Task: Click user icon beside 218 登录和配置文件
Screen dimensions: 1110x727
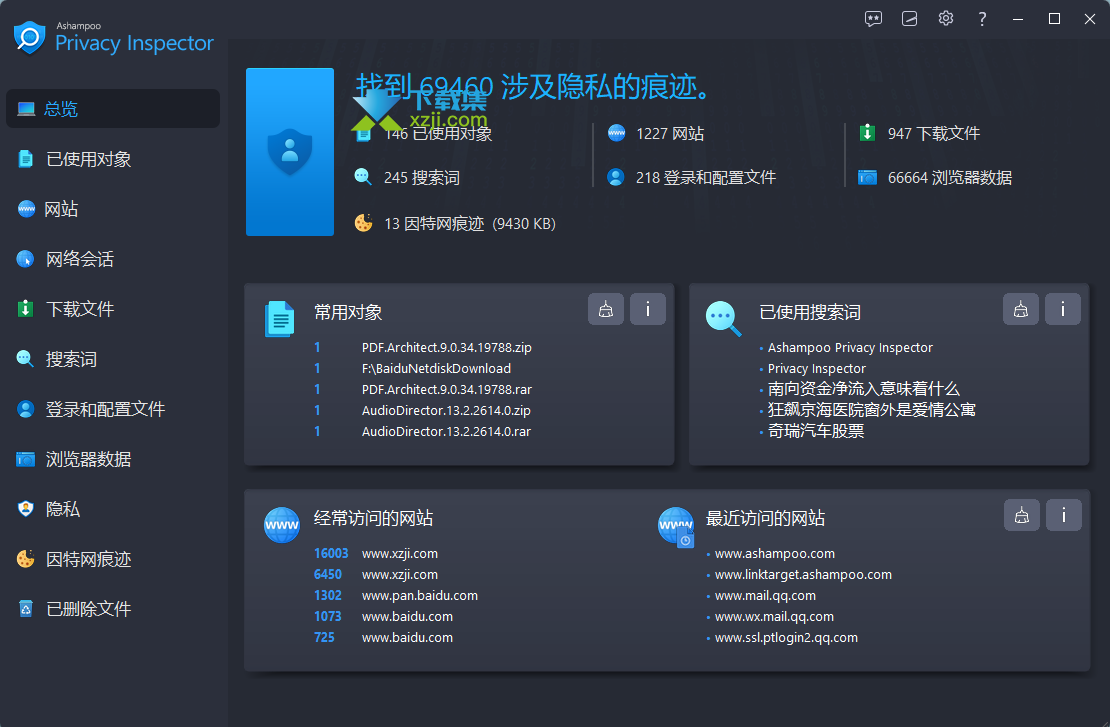Action: click(616, 177)
